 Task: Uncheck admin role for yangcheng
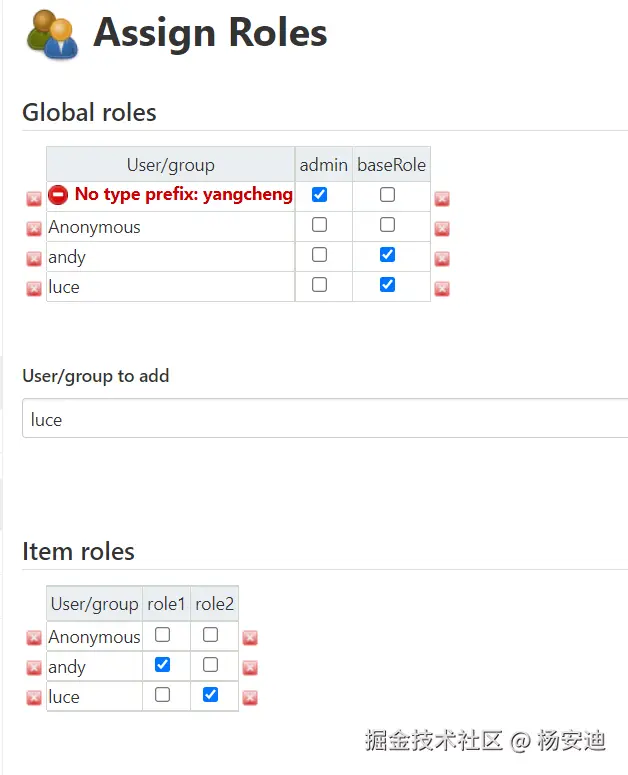(x=320, y=194)
